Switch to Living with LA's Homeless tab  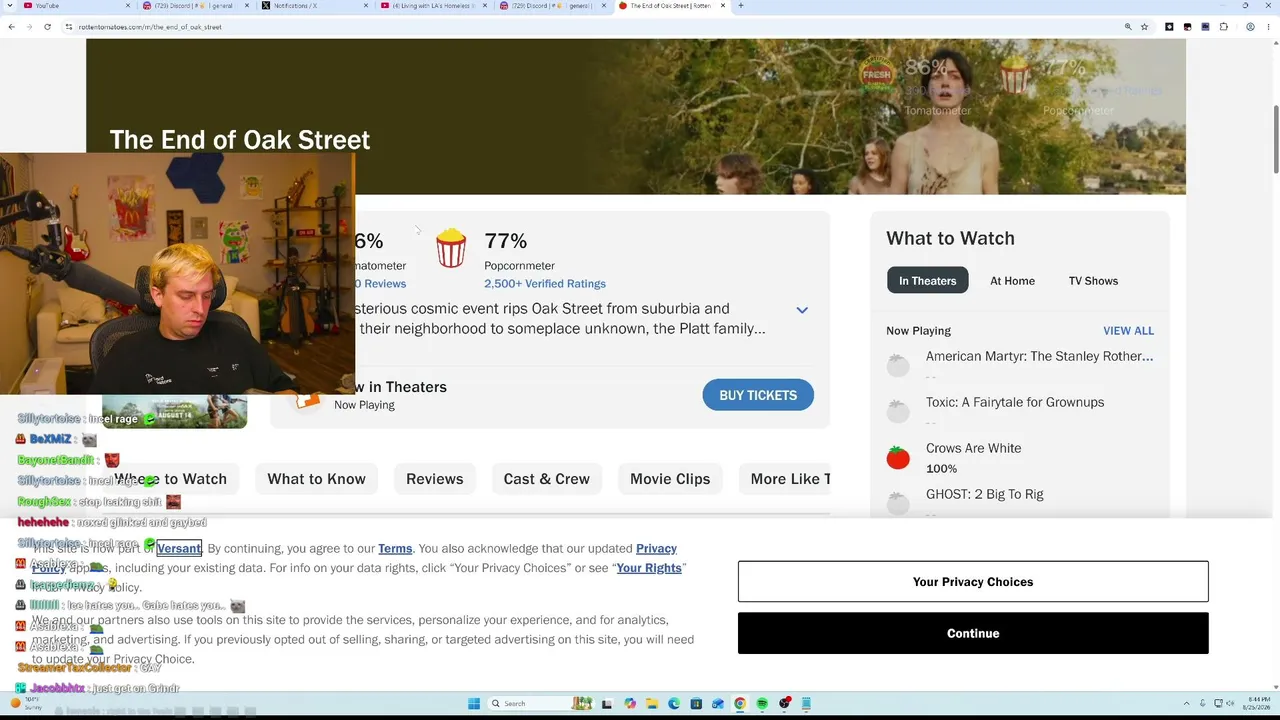click(433, 6)
